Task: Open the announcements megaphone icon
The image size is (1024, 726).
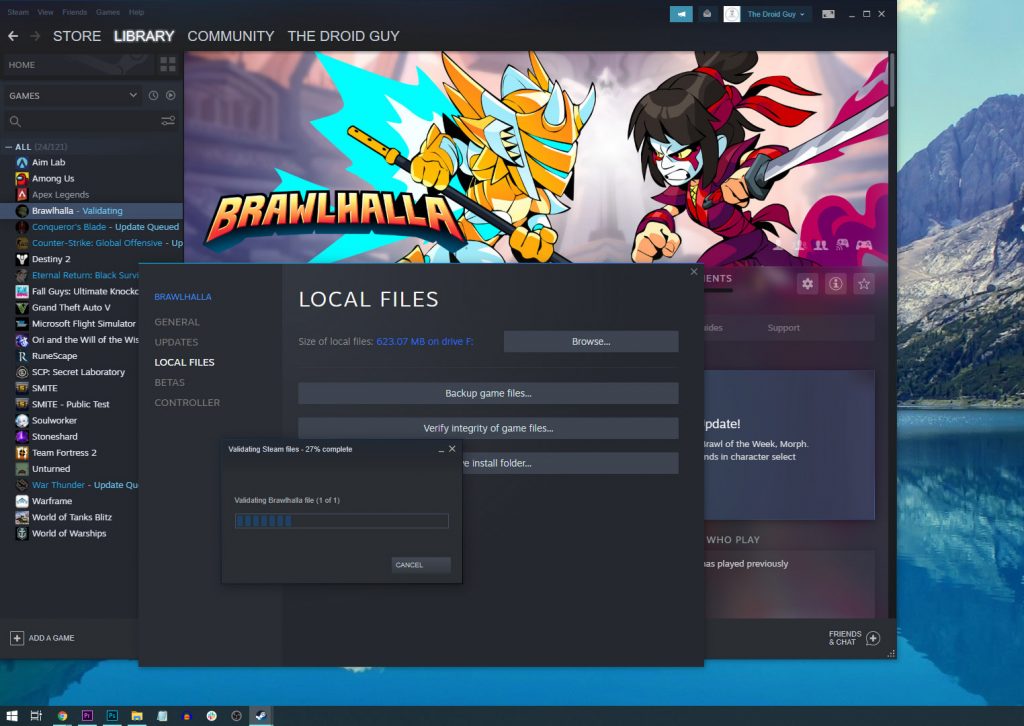Action: (681, 14)
